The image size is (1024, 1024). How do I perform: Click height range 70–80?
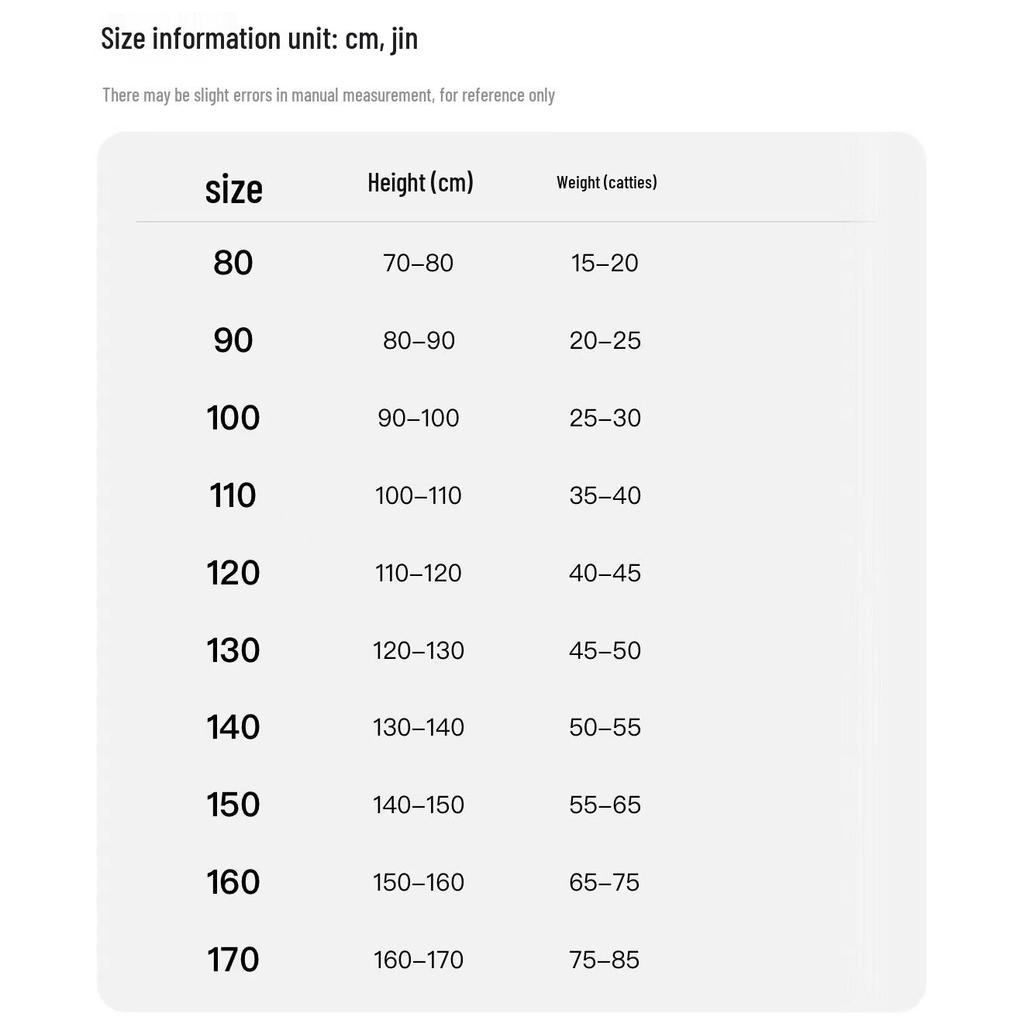(x=418, y=263)
